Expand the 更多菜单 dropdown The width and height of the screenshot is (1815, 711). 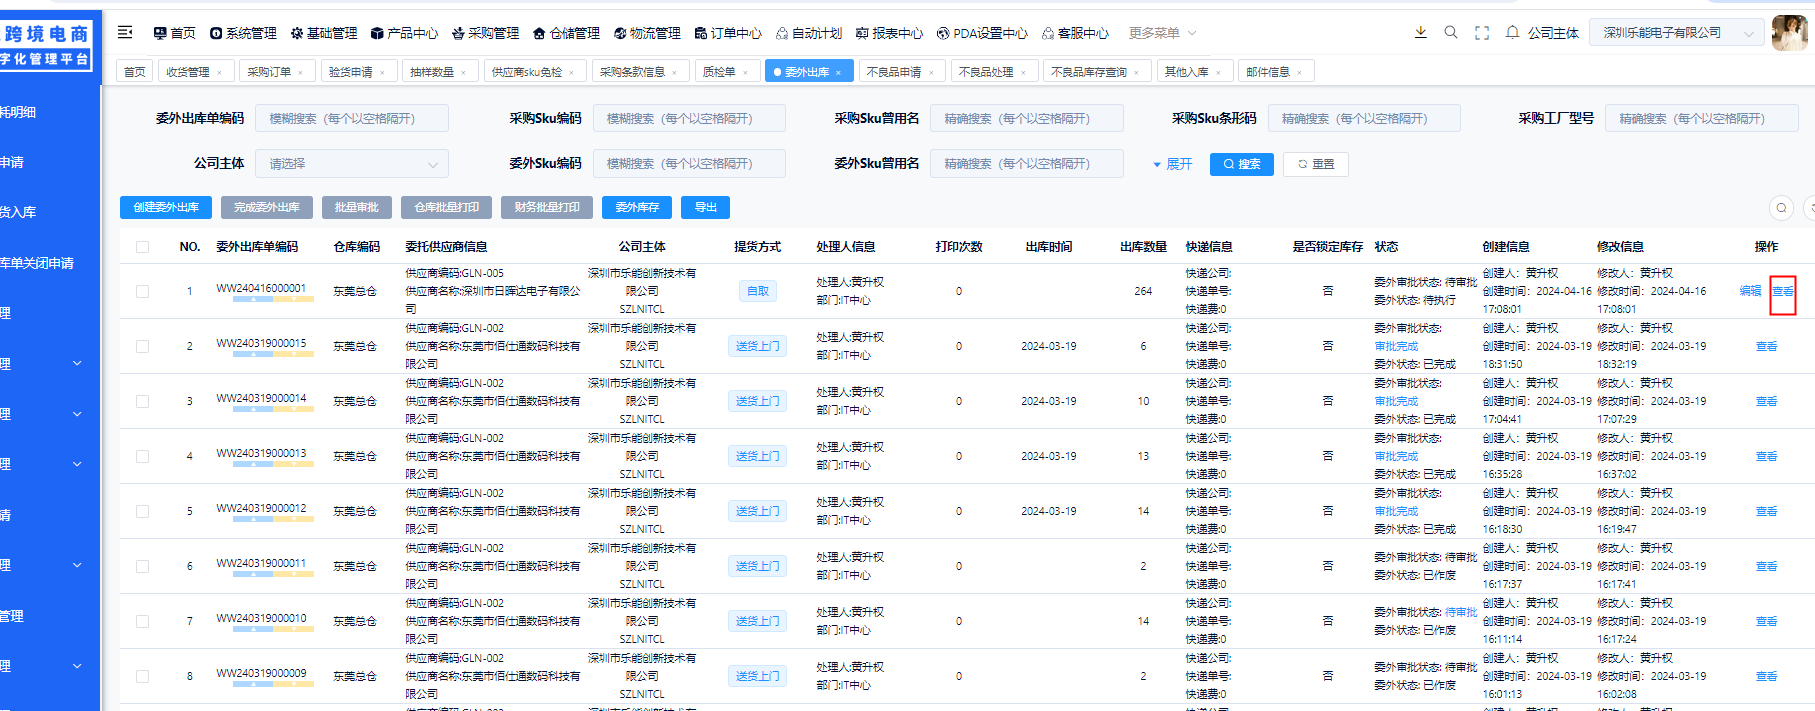1162,33
